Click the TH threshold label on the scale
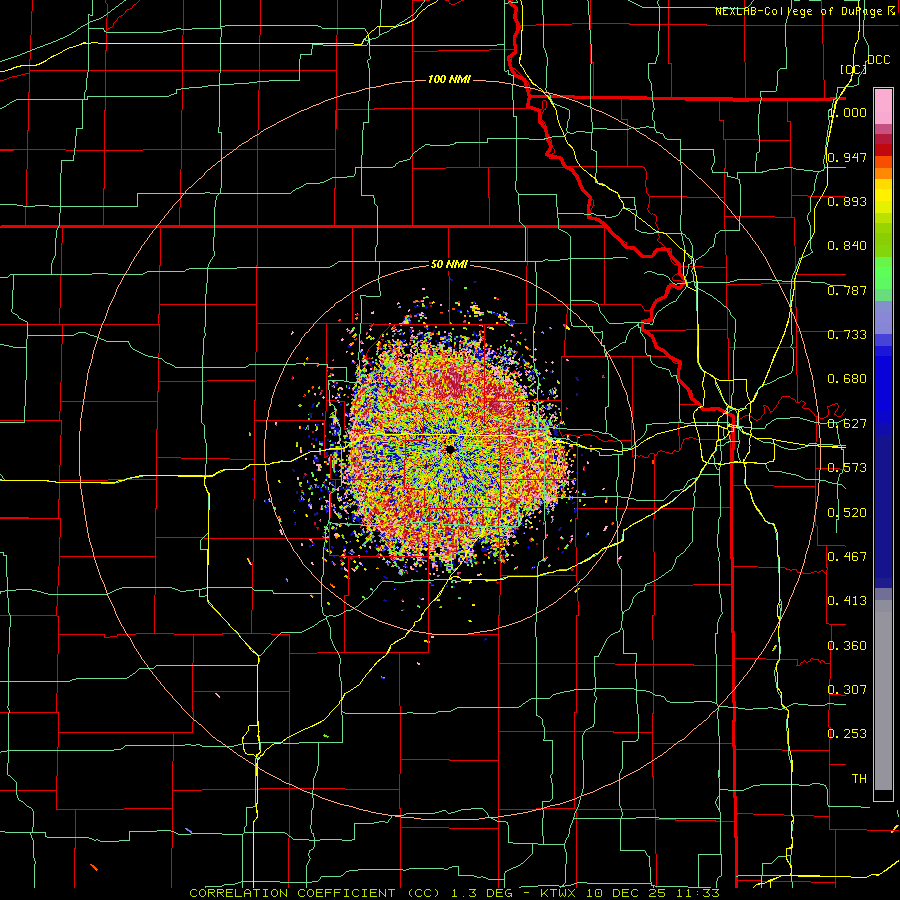Viewport: 900px width, 900px height. click(x=859, y=778)
